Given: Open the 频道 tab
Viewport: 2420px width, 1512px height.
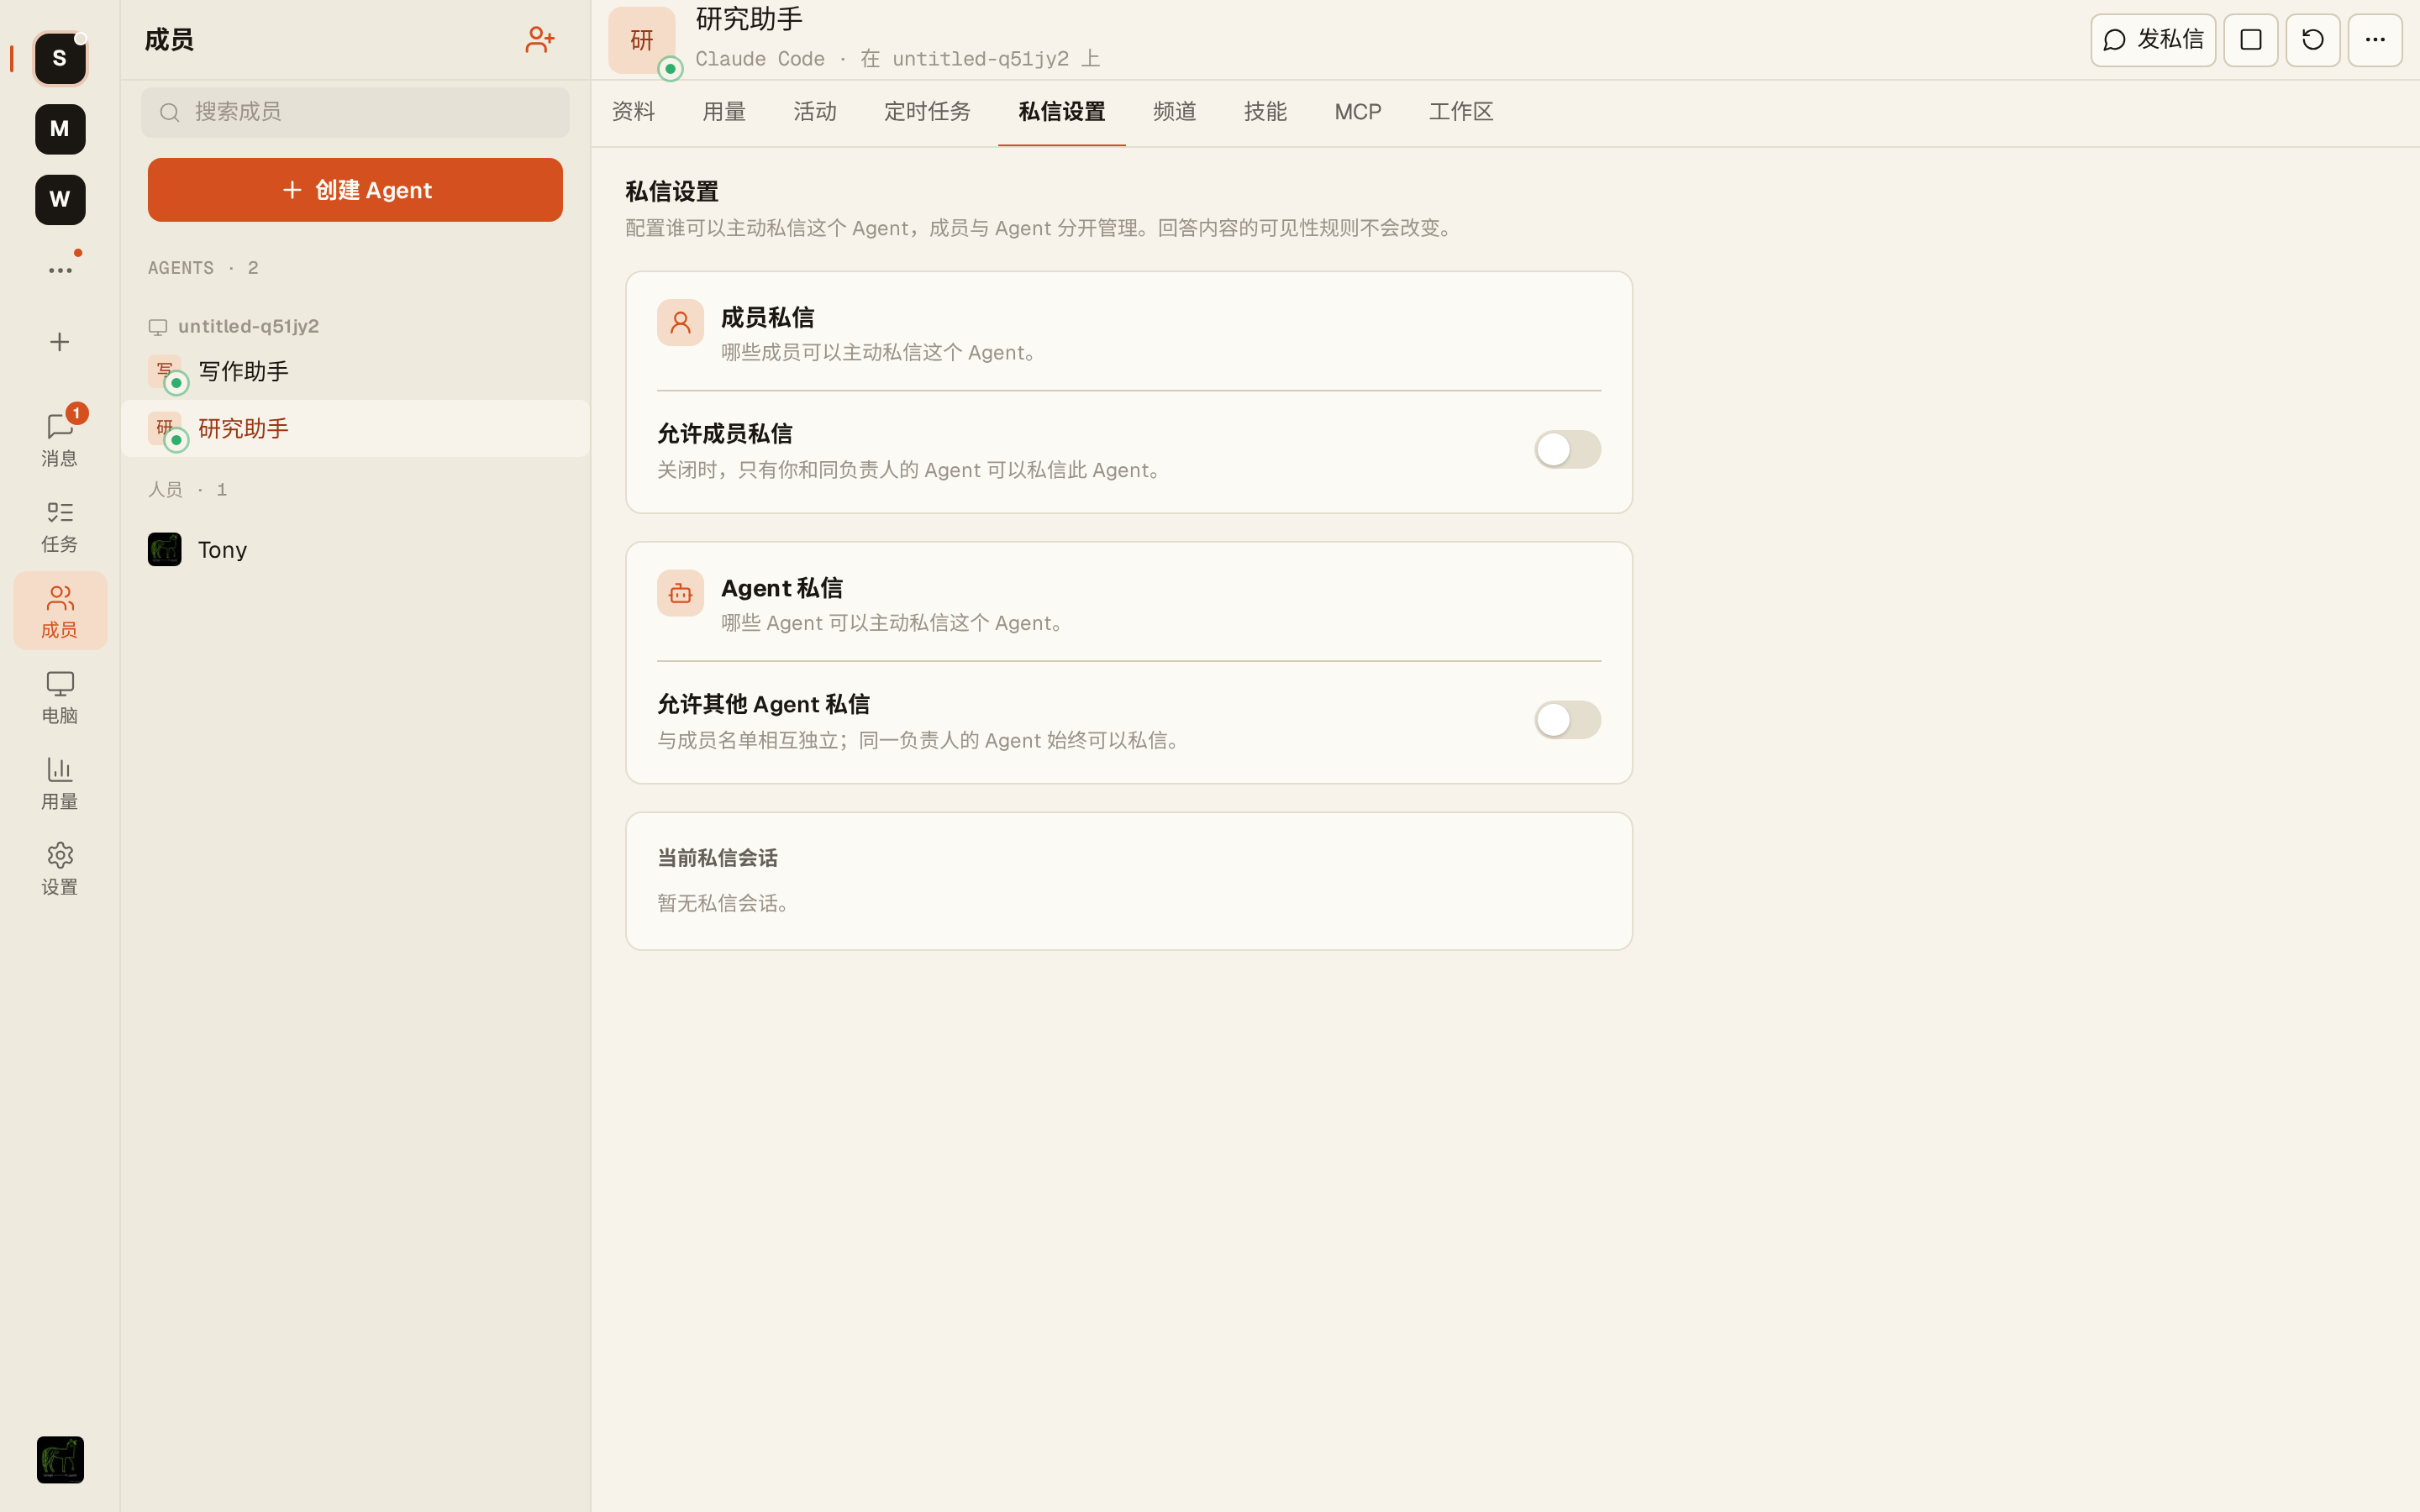Looking at the screenshot, I should click(1175, 112).
